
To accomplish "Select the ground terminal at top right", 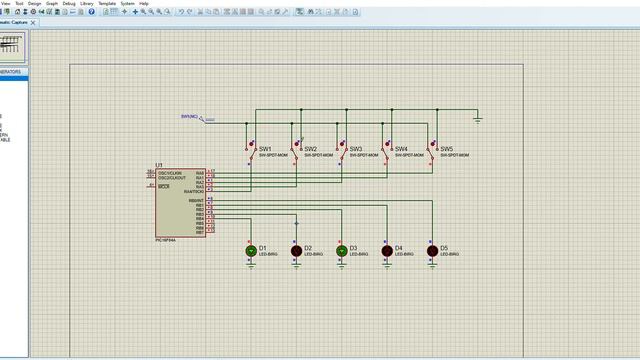I will pyautogui.click(x=478, y=119).
